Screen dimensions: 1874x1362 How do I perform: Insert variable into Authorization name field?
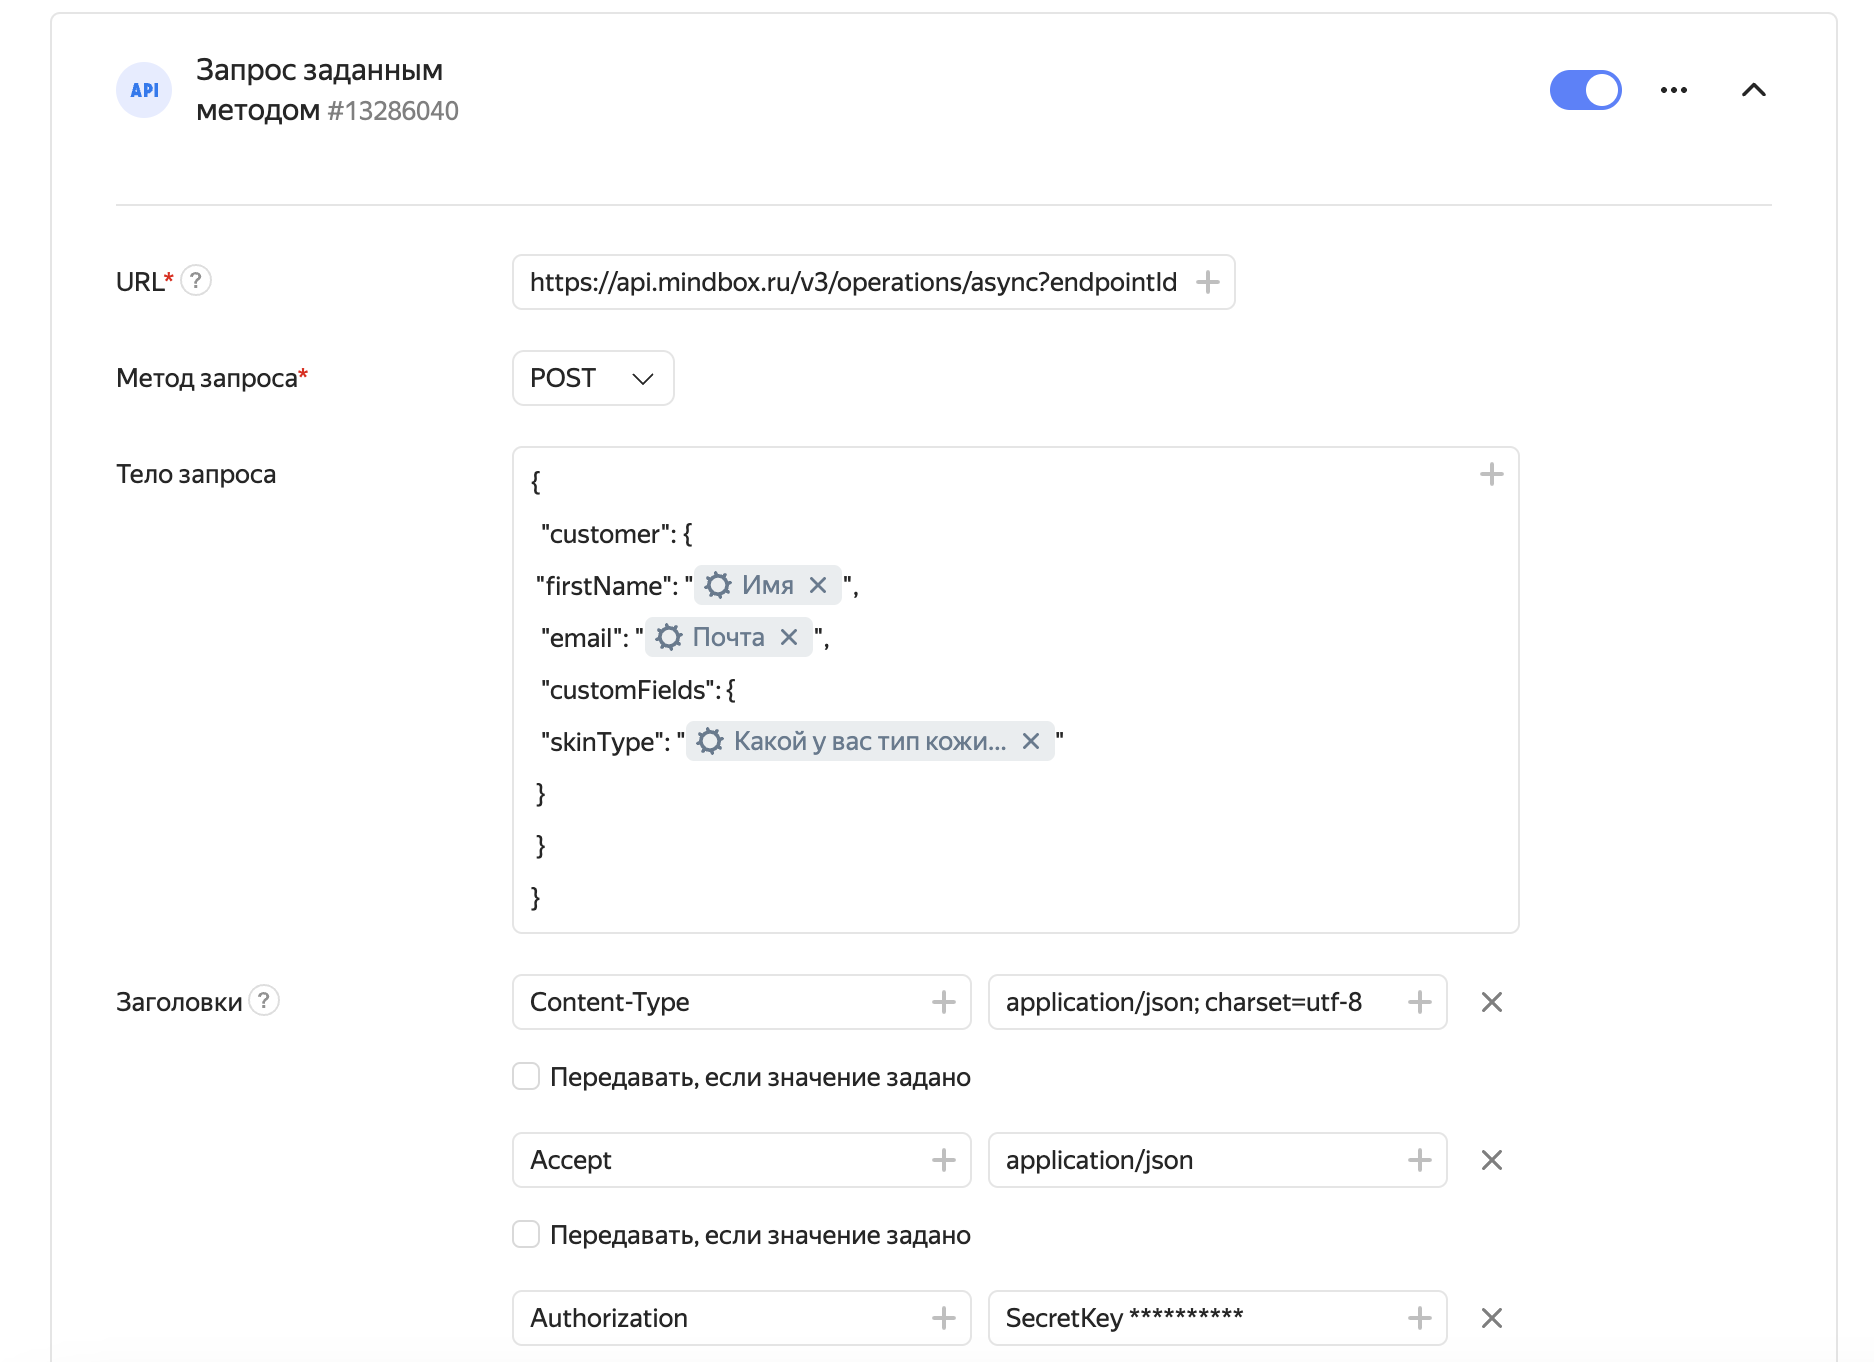943,1318
